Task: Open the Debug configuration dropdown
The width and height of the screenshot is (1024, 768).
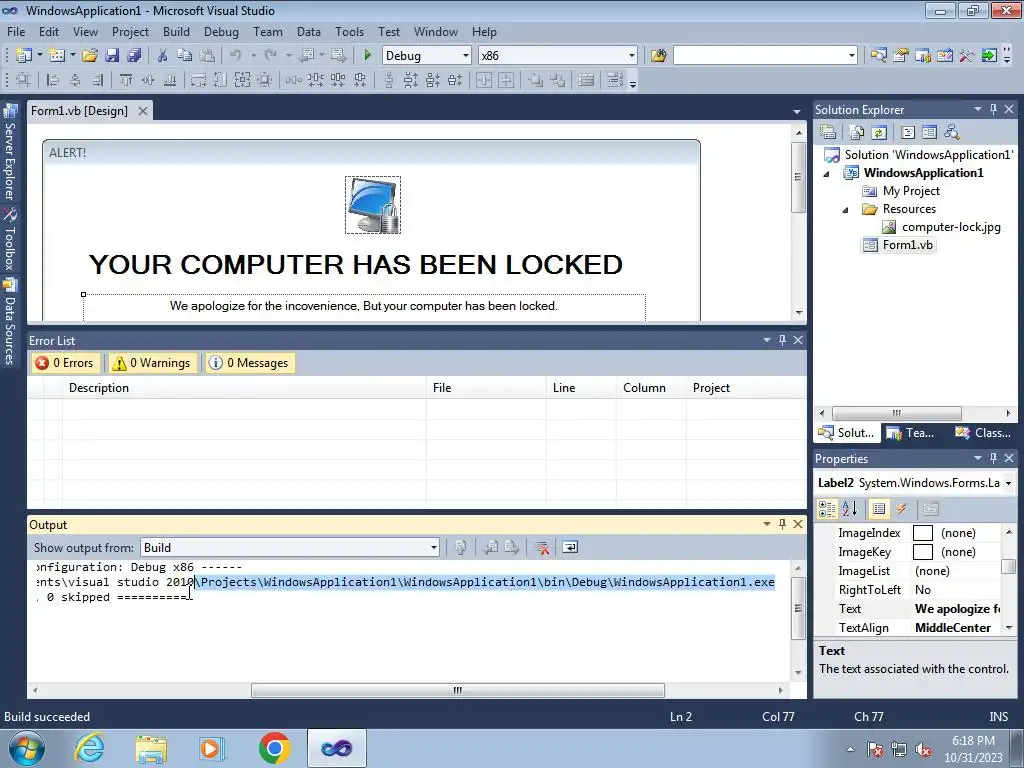Action: (x=466, y=56)
